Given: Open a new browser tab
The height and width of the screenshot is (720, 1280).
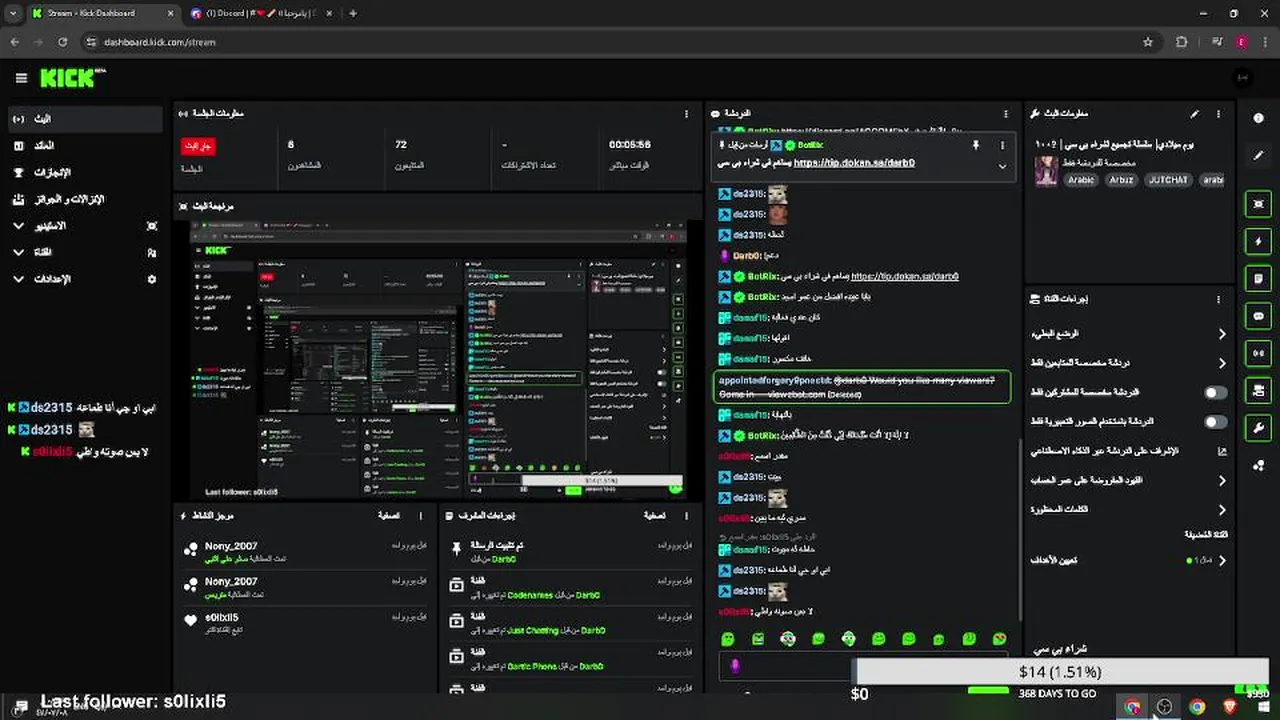Looking at the screenshot, I should pos(352,13).
